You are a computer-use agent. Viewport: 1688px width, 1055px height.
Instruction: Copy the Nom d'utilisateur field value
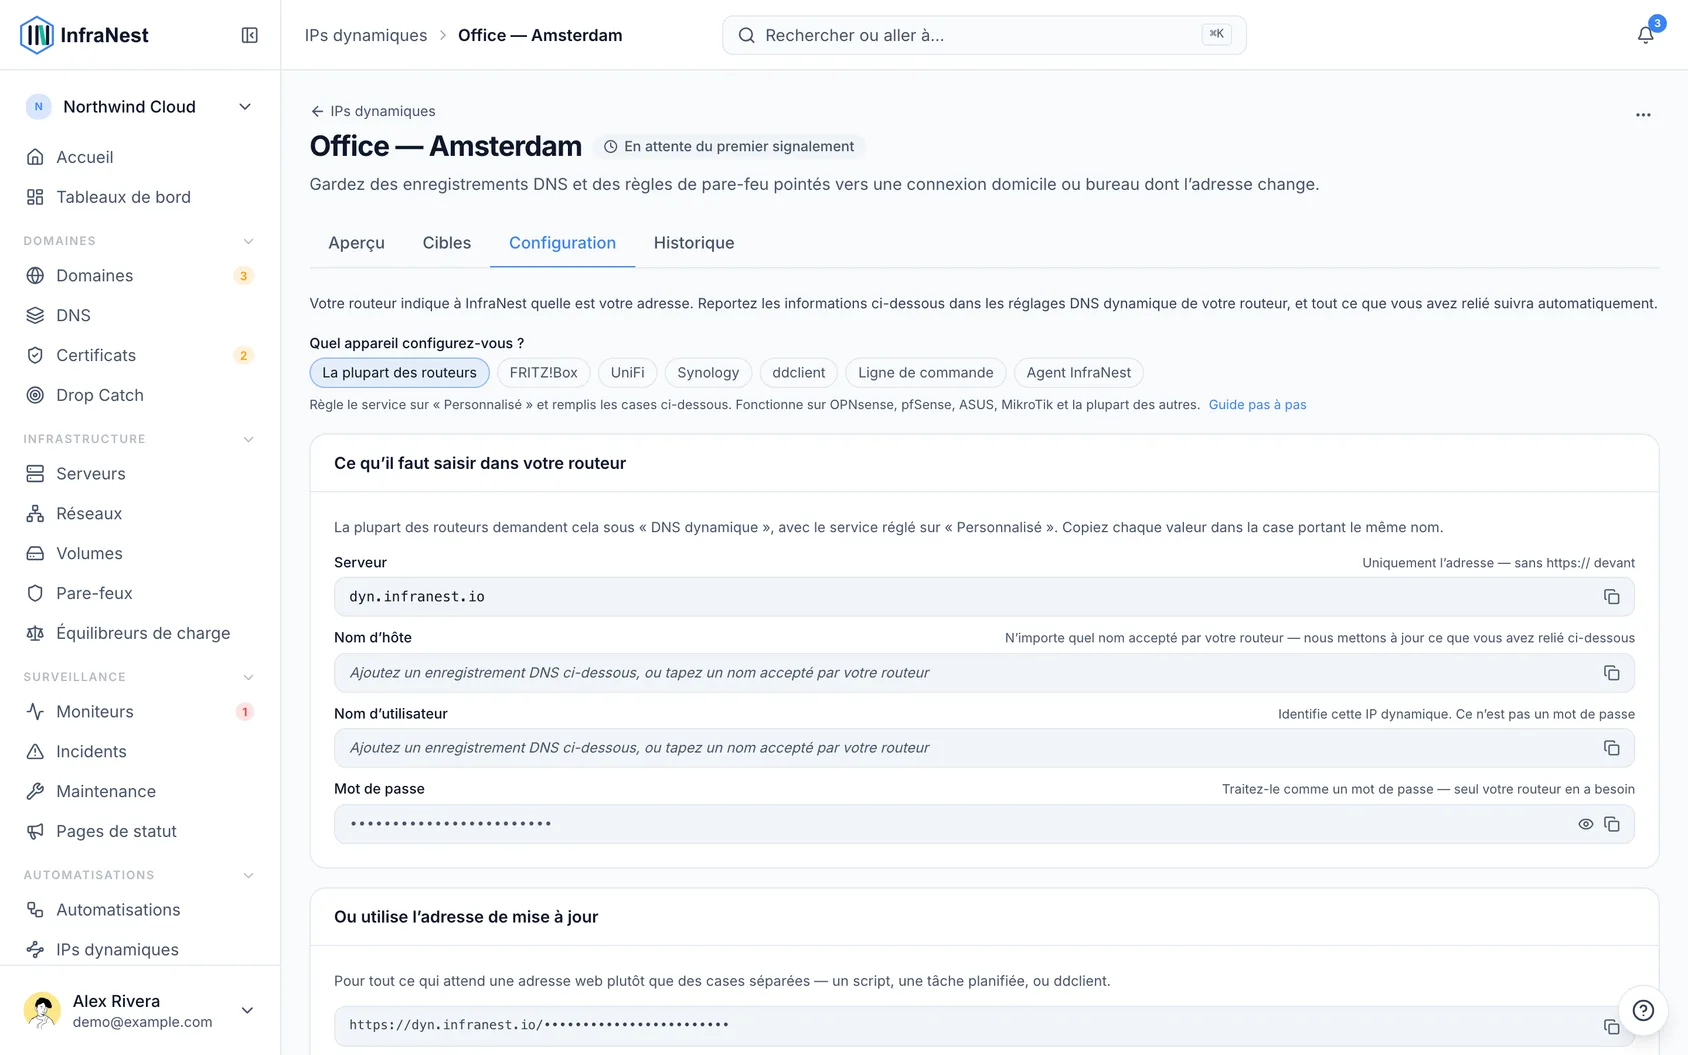click(1611, 748)
